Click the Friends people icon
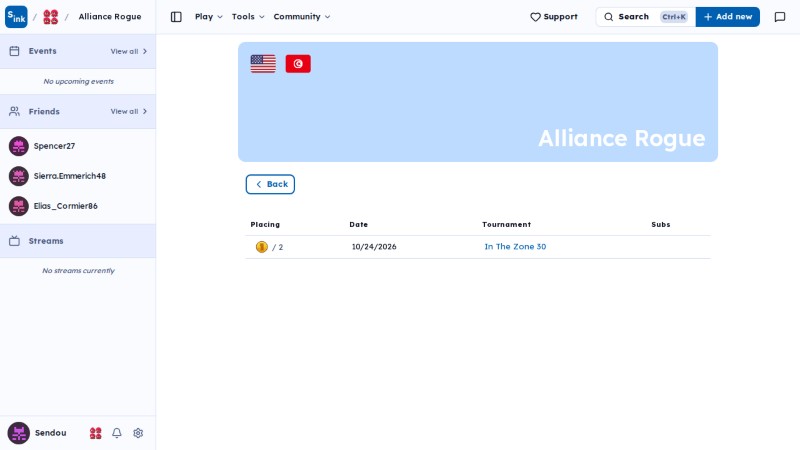This screenshot has width=800, height=450. tap(14, 111)
